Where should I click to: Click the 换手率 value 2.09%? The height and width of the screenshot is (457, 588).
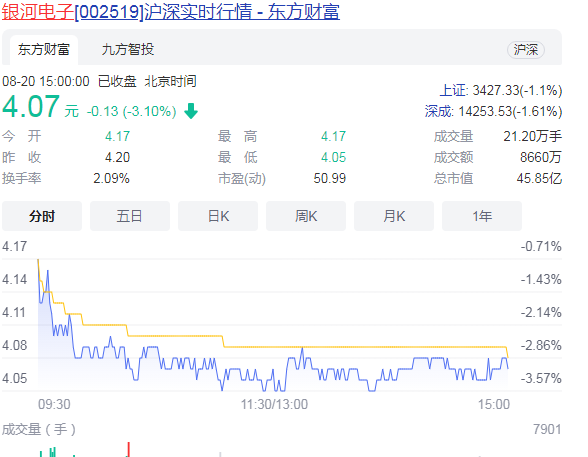pyautogui.click(x=111, y=178)
